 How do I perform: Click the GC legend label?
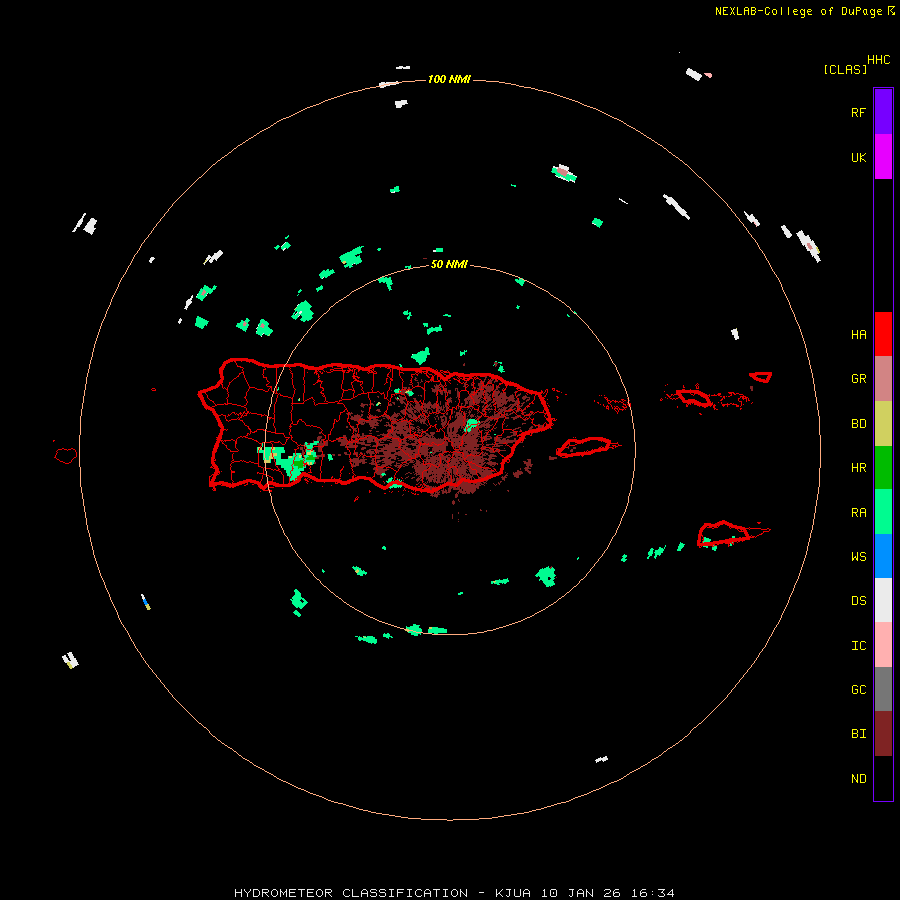pyautogui.click(x=858, y=689)
